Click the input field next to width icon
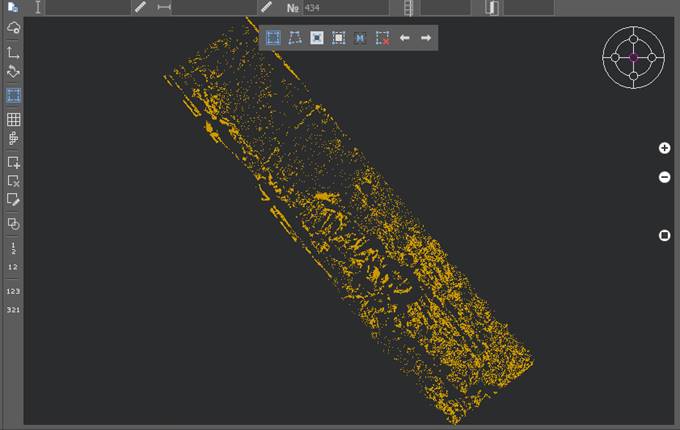 [x=215, y=7]
